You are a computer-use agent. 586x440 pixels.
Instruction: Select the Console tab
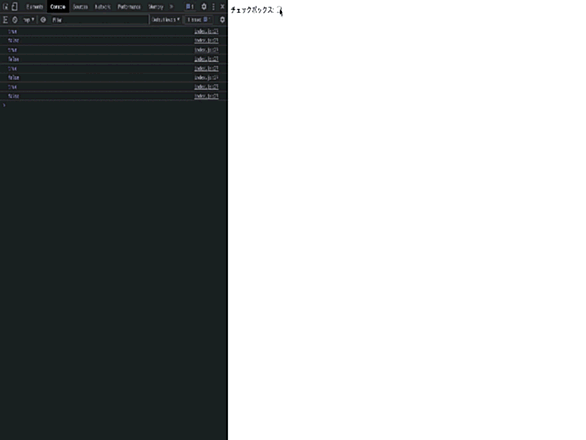point(58,7)
